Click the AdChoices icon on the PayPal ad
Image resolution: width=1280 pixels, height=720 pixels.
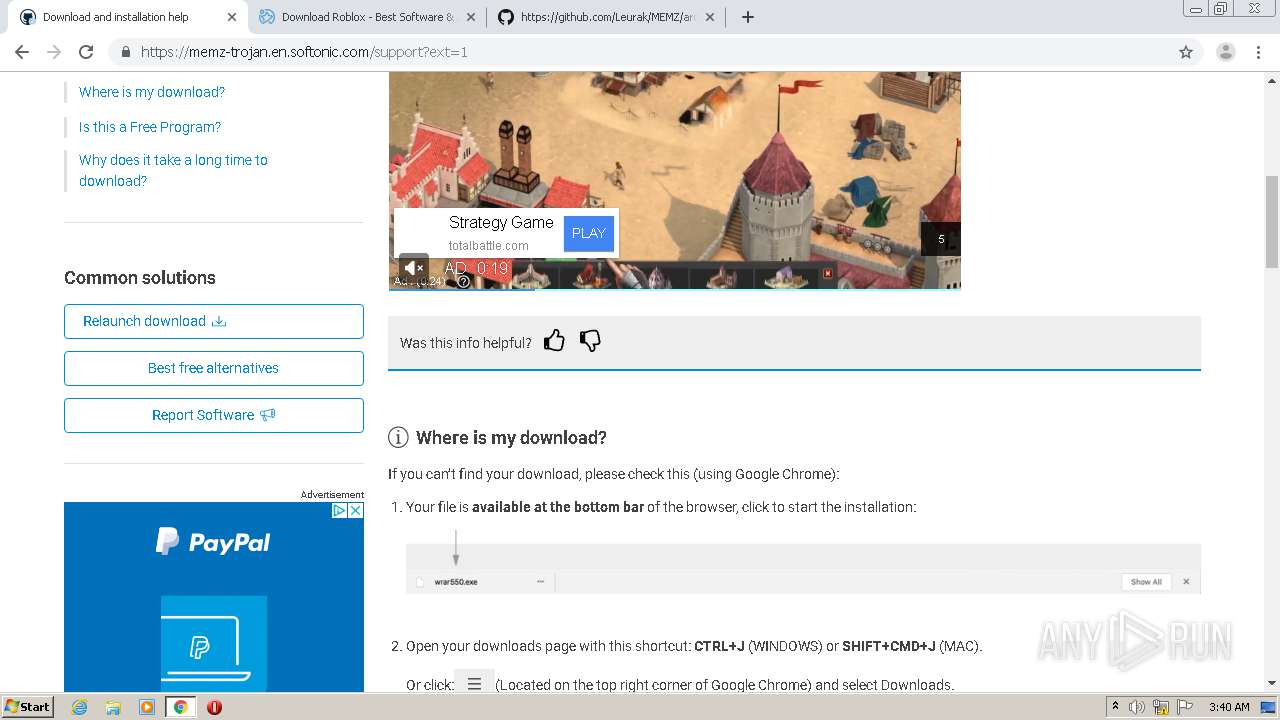pyautogui.click(x=339, y=510)
